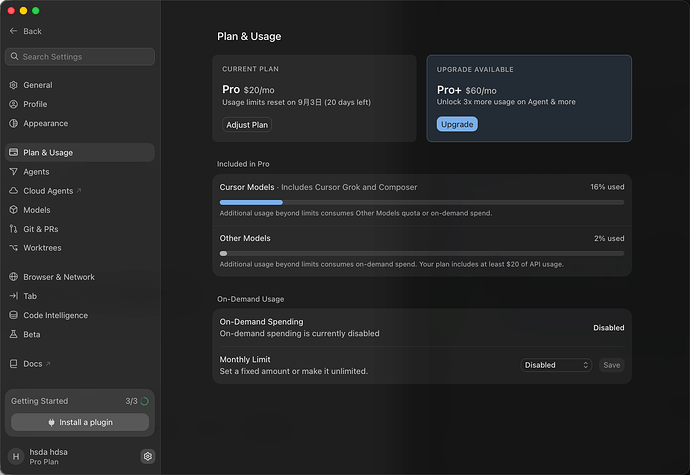Screen dimensions: 690x475
Task: Click the Back arrow icon
Action: (13, 31)
